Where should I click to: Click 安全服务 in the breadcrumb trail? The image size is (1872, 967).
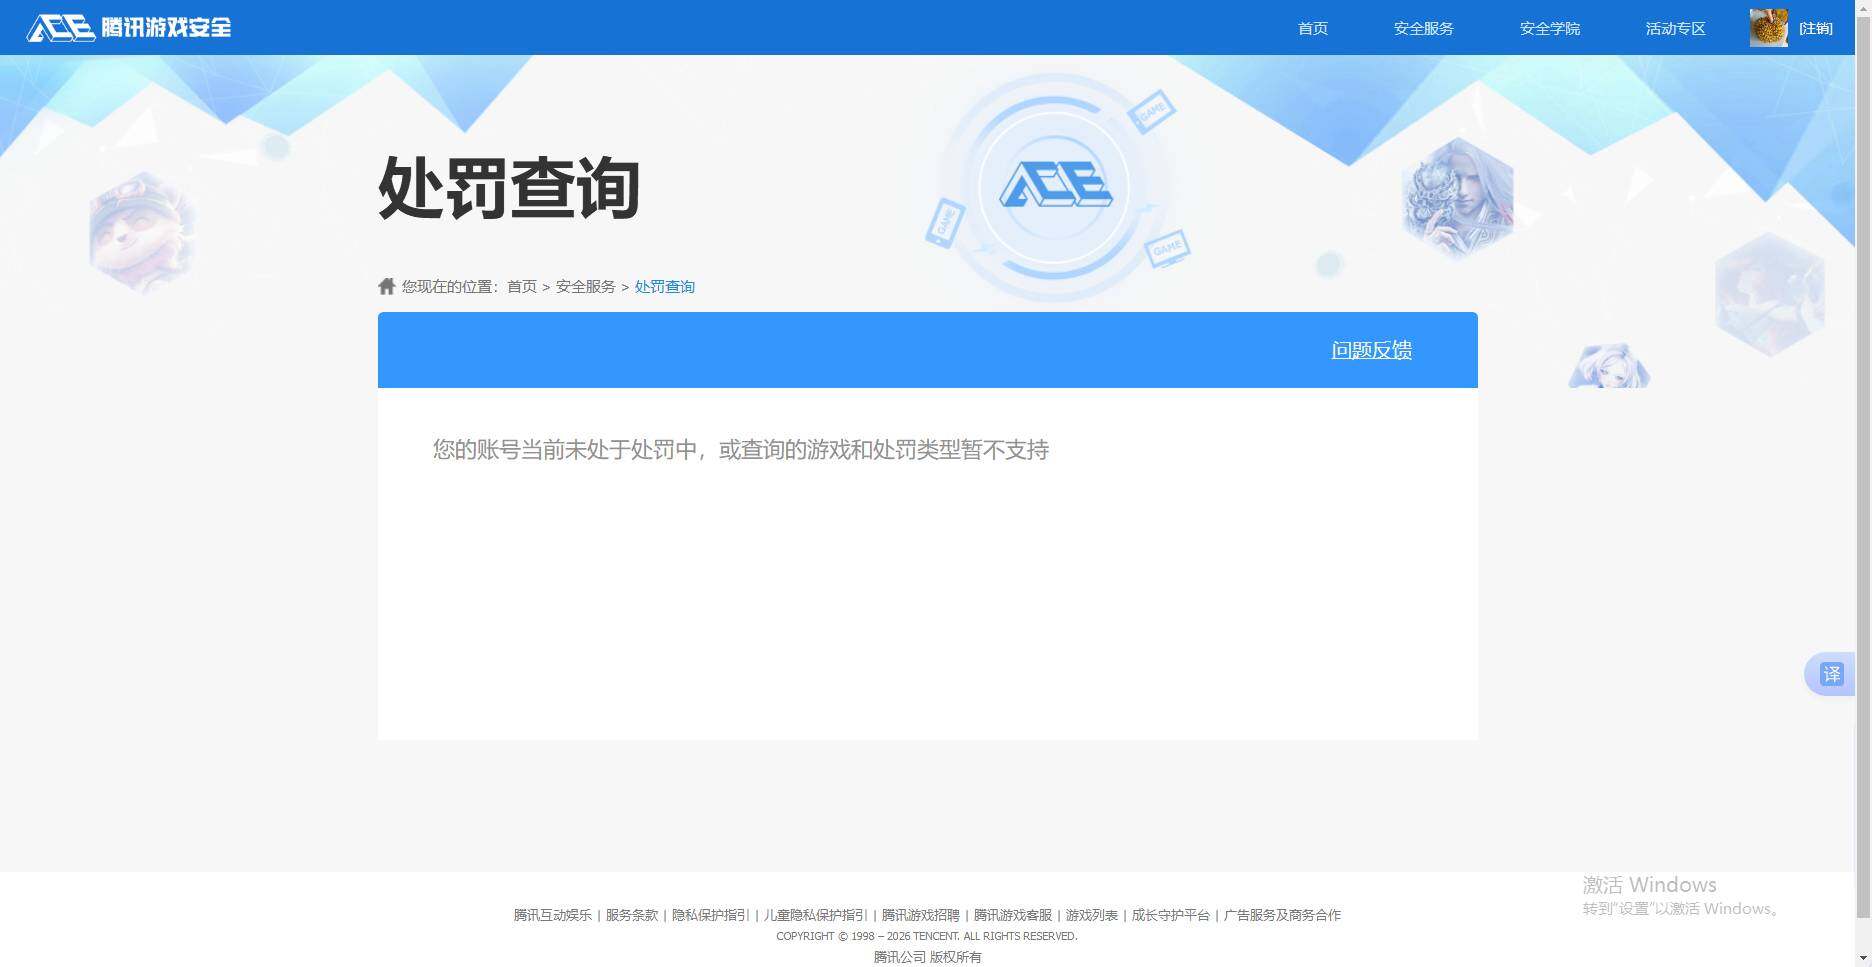(584, 286)
